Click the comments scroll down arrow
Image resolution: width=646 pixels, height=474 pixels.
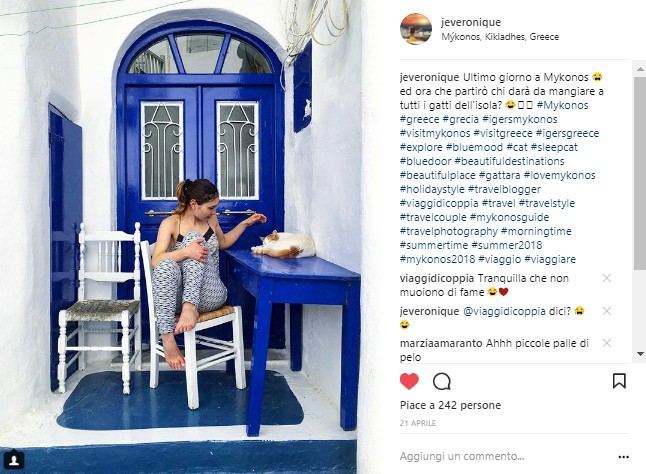[640, 353]
